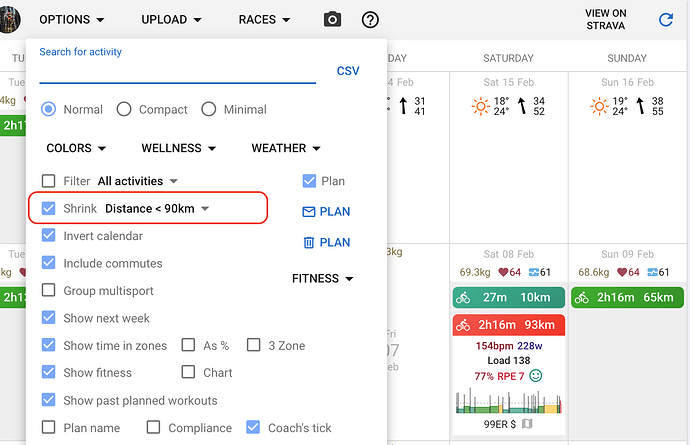Select the Compact radio button

tap(124, 109)
